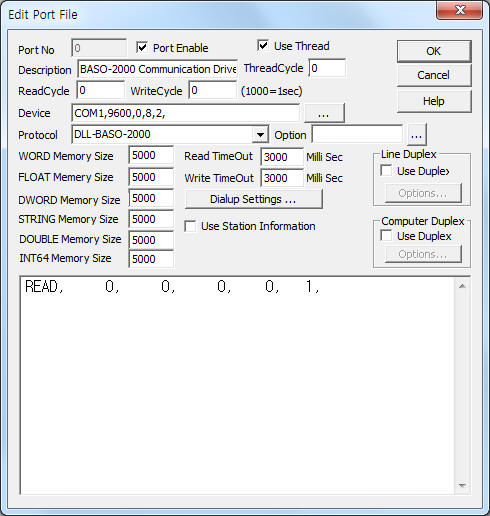The height and width of the screenshot is (516, 490).
Task: Close the Edit Port File dialog
Action: pos(460,10)
